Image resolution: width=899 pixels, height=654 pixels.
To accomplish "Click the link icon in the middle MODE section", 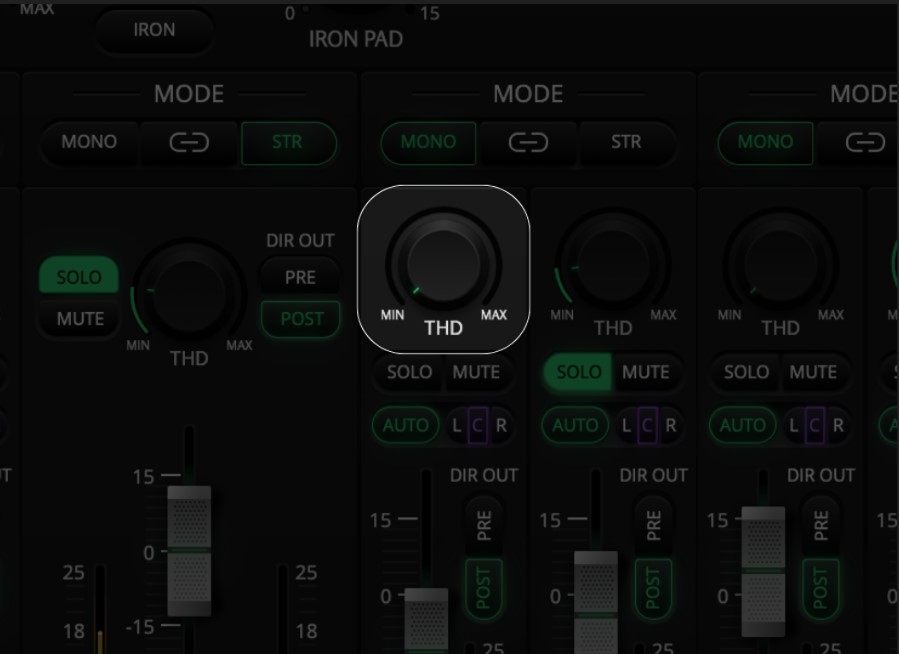I will (x=528, y=143).
